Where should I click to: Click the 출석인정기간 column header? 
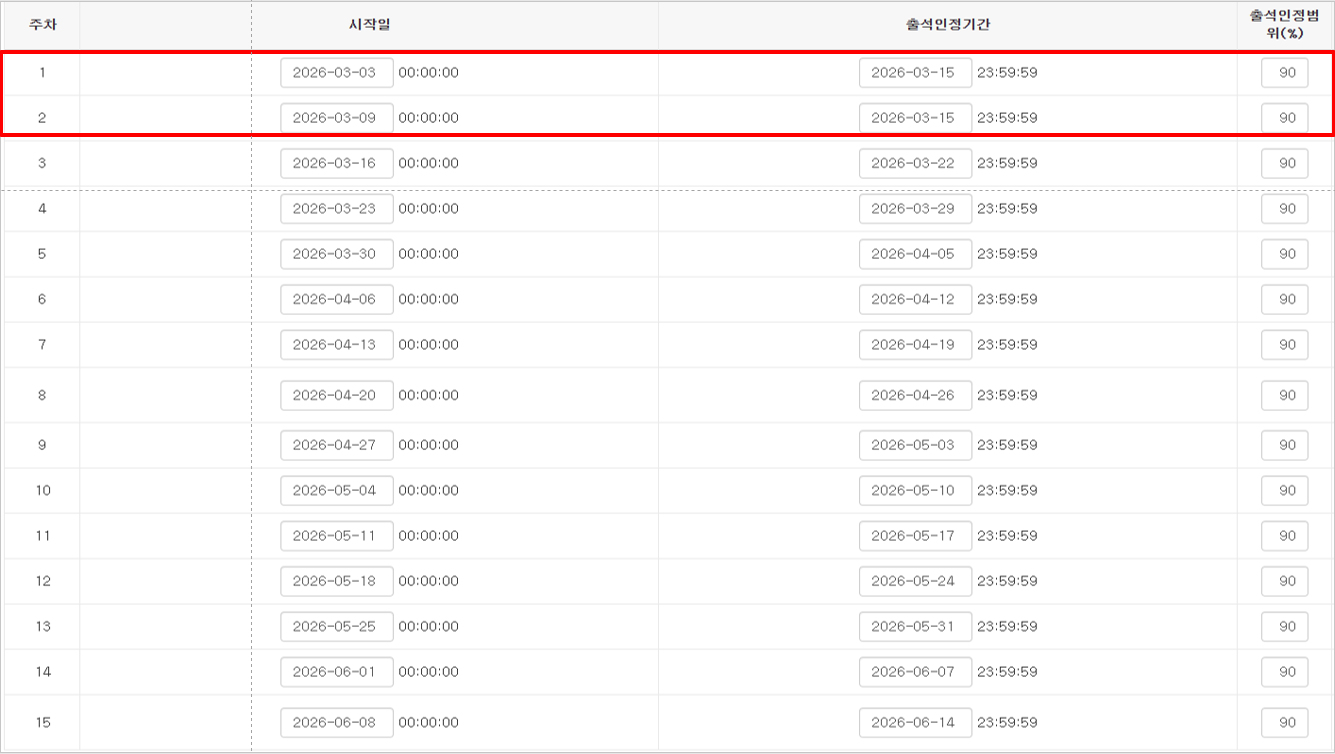(947, 24)
